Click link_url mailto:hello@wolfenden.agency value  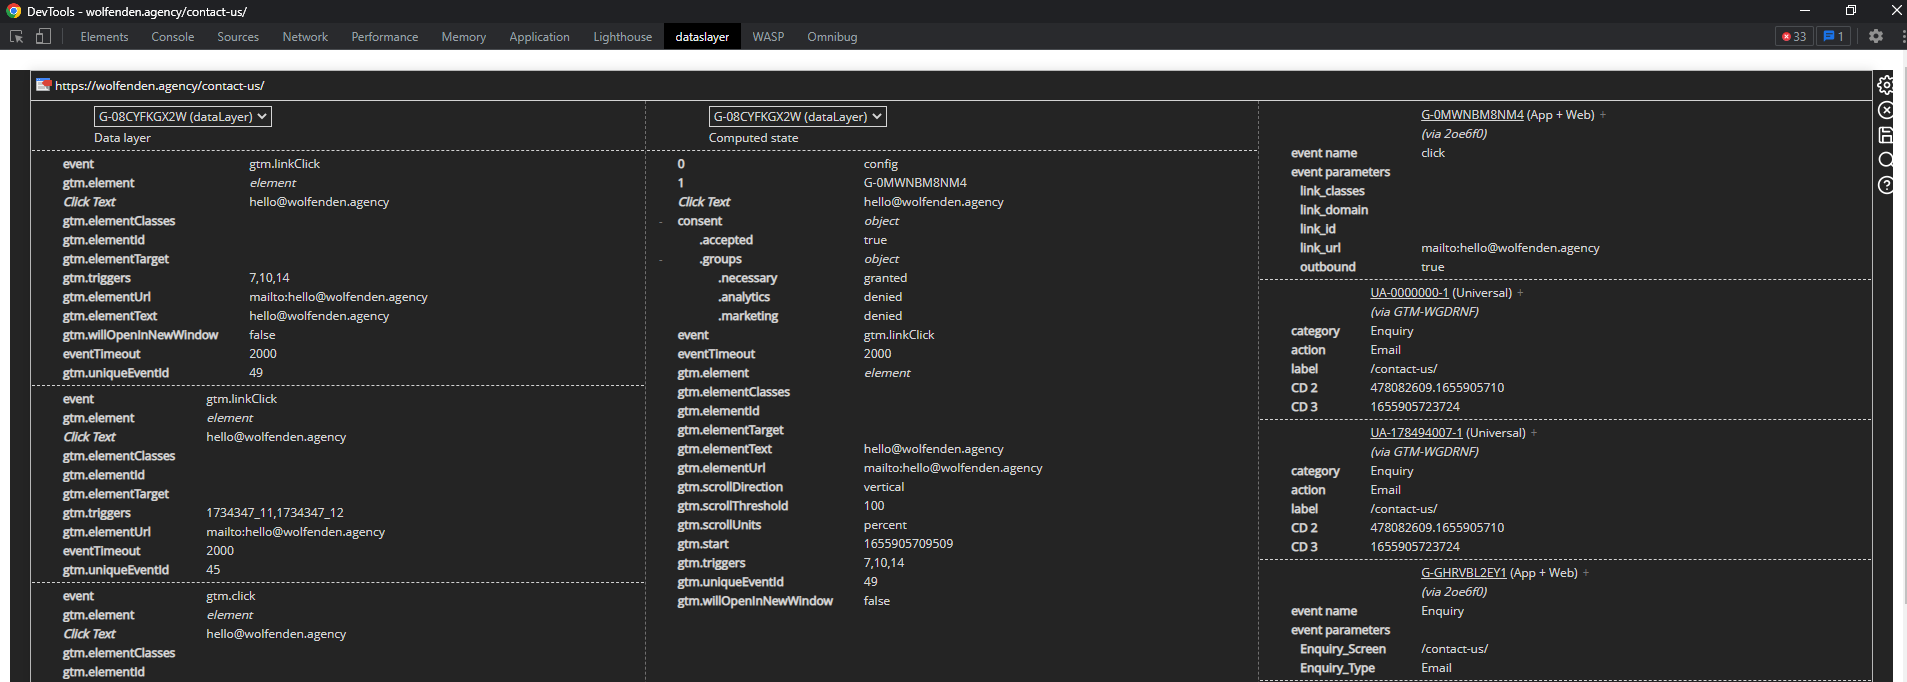tap(1510, 248)
